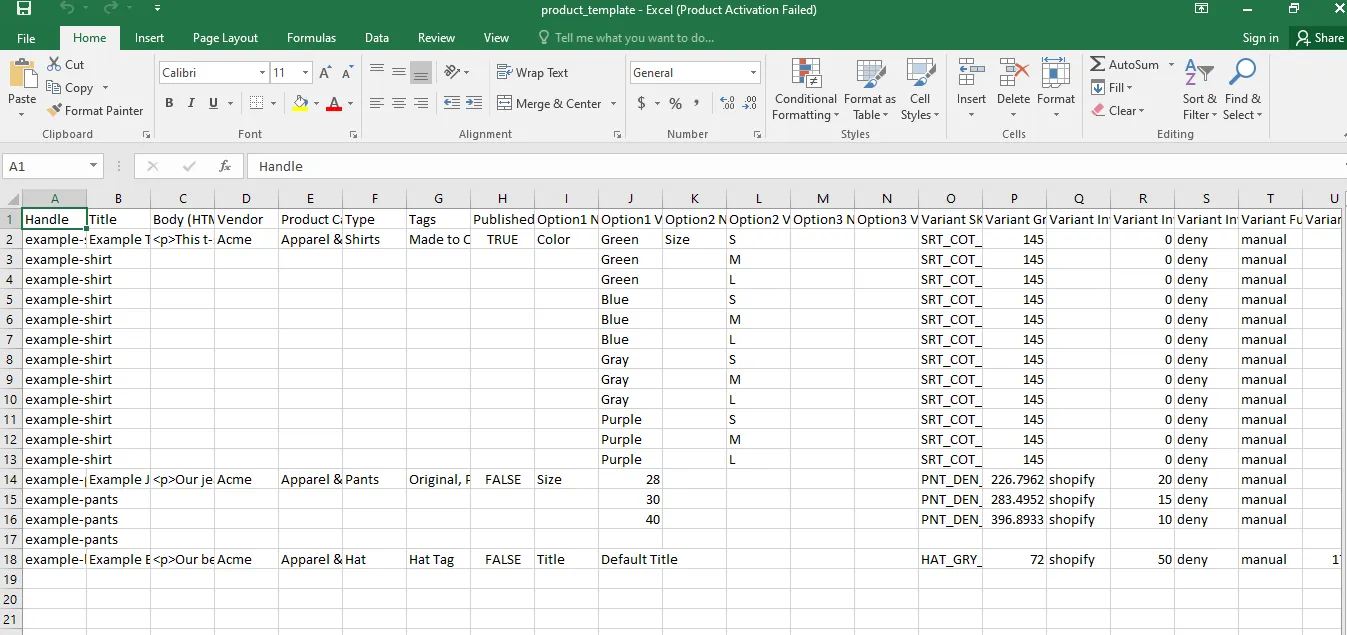The width and height of the screenshot is (1347, 635).
Task: Click the Middle Align icon
Action: click(x=399, y=72)
